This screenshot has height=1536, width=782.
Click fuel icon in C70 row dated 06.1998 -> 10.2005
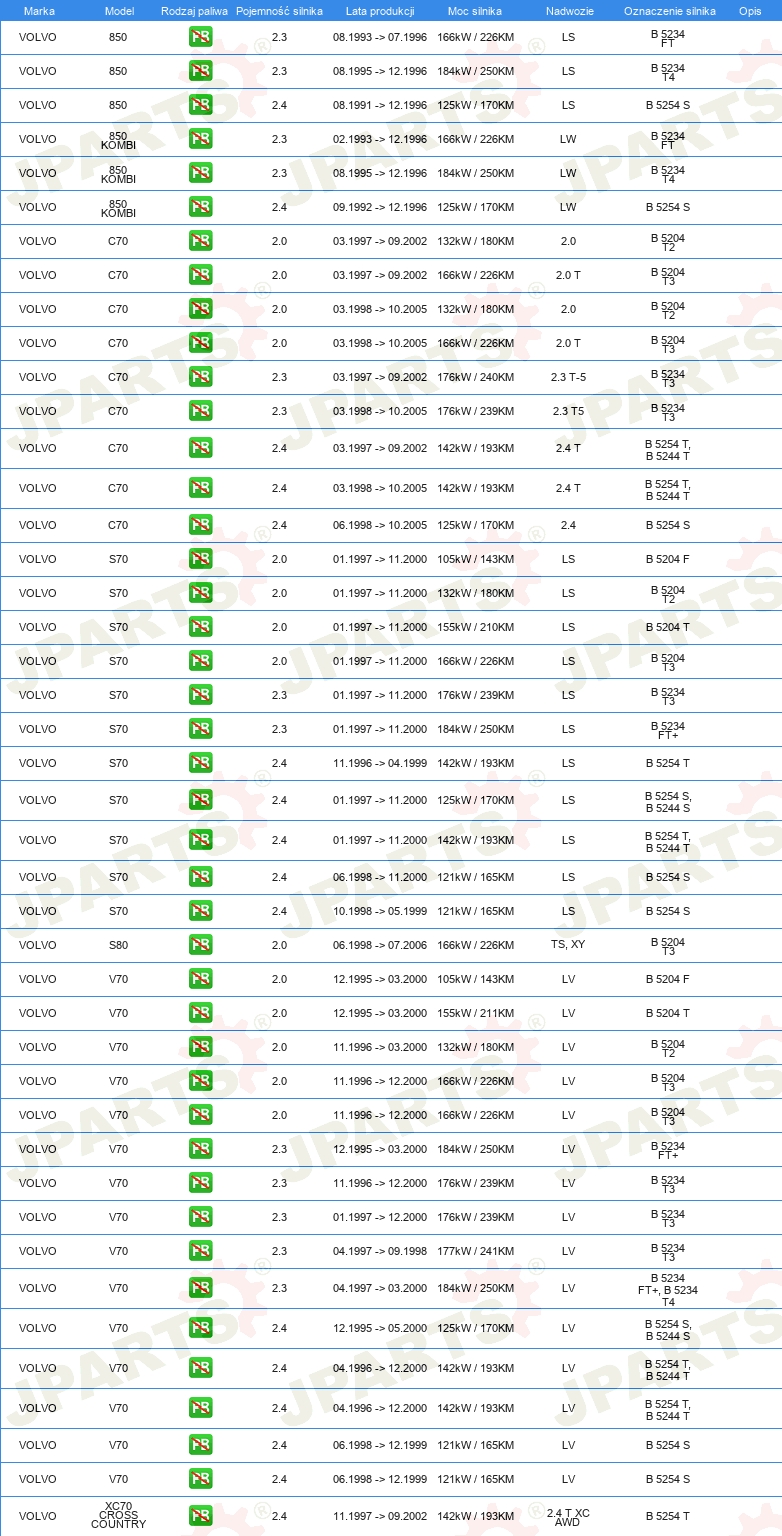point(200,526)
